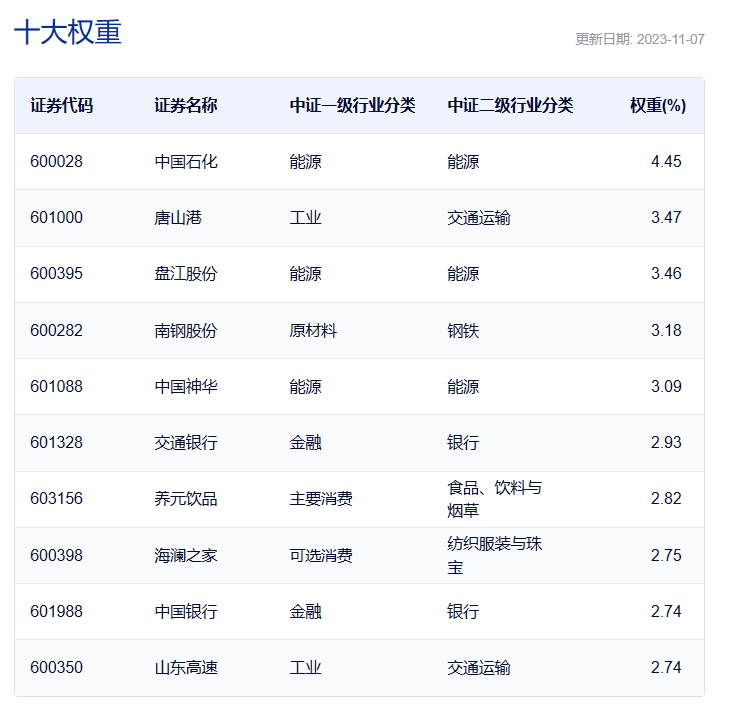Select the stock name 中国神华
Screen dimensions: 734x717
pos(186,387)
